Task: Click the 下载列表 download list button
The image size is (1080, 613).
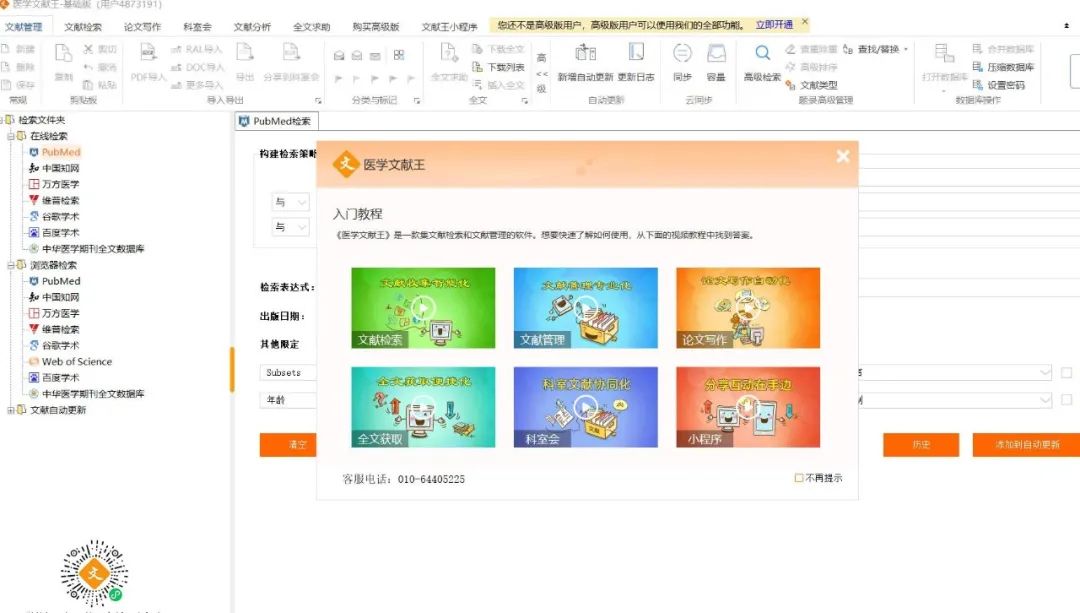Action: pos(498,67)
